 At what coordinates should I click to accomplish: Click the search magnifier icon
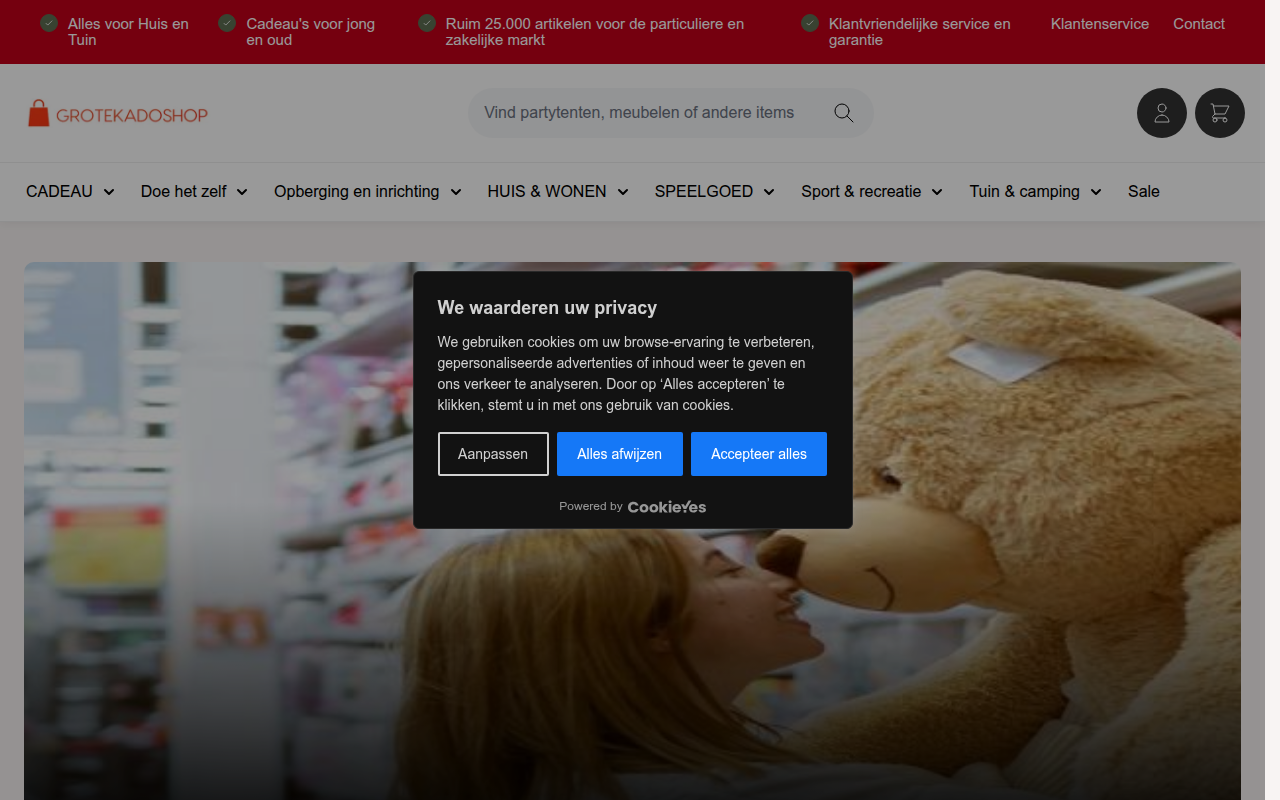click(844, 113)
